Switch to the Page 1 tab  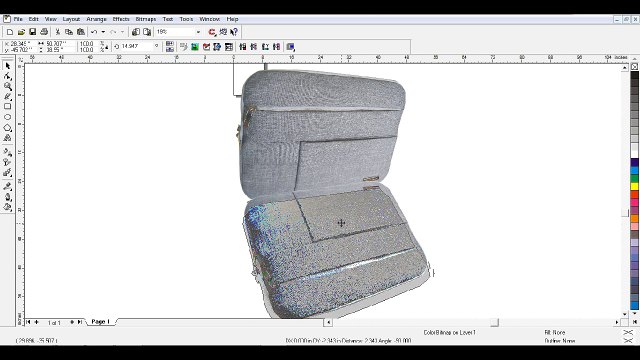pyautogui.click(x=100, y=322)
